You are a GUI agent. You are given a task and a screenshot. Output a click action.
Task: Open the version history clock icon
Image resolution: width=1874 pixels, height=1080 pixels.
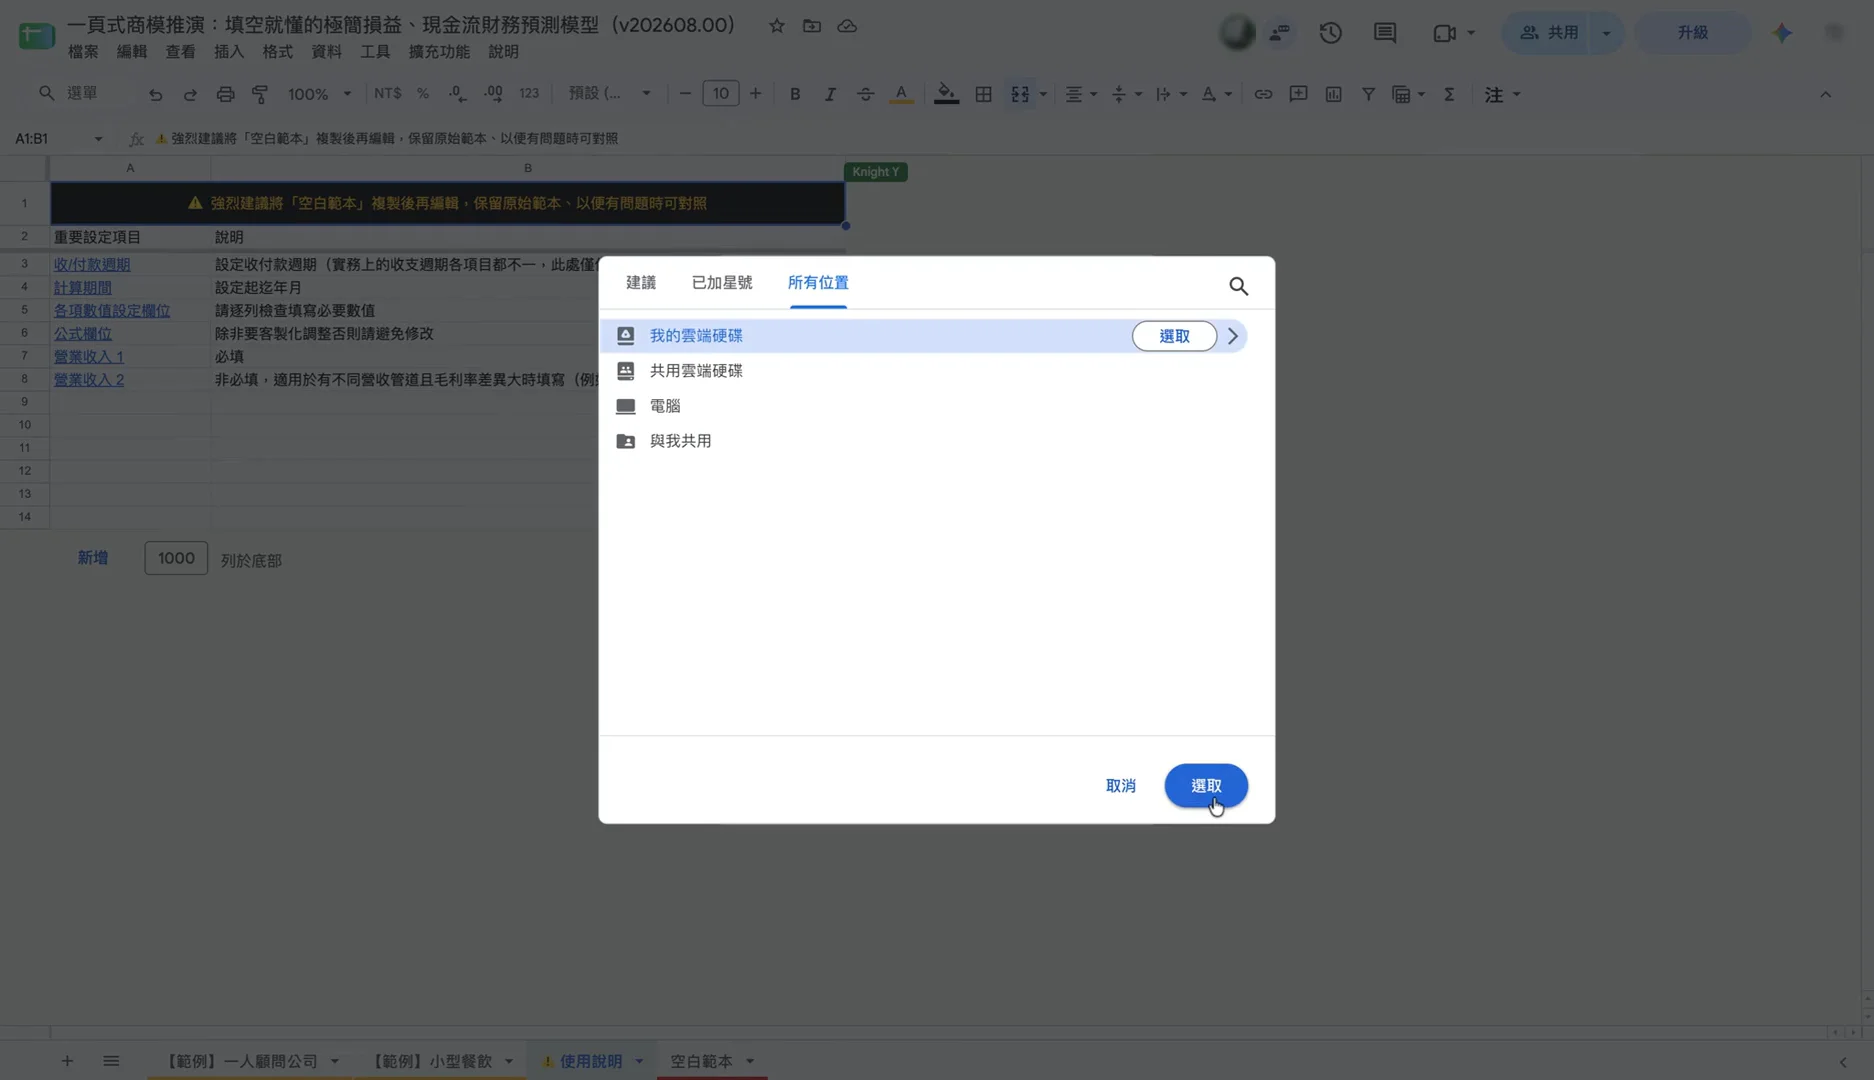(1330, 33)
